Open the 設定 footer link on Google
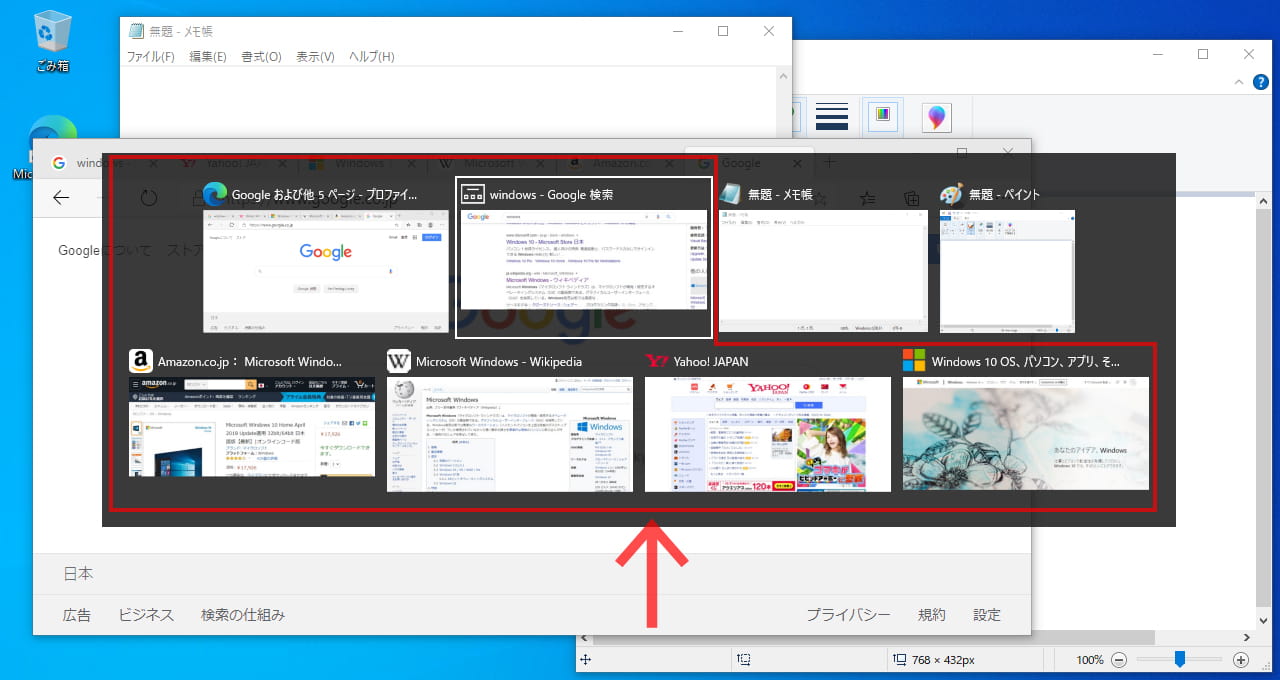Image resolution: width=1280 pixels, height=680 pixels. (x=987, y=615)
